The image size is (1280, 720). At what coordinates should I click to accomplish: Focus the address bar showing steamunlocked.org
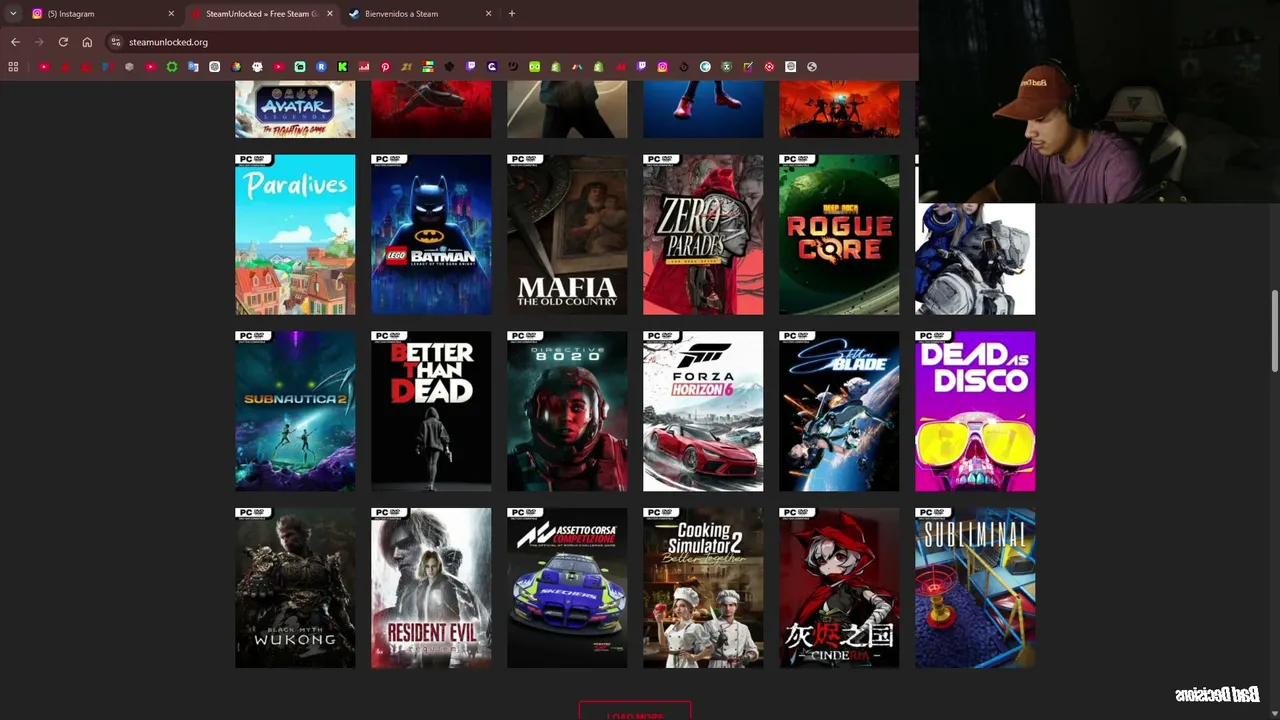[x=510, y=42]
